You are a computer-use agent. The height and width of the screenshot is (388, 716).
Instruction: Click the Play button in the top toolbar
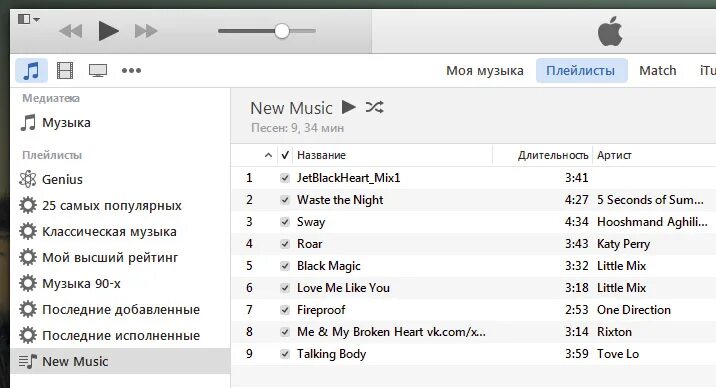[109, 31]
